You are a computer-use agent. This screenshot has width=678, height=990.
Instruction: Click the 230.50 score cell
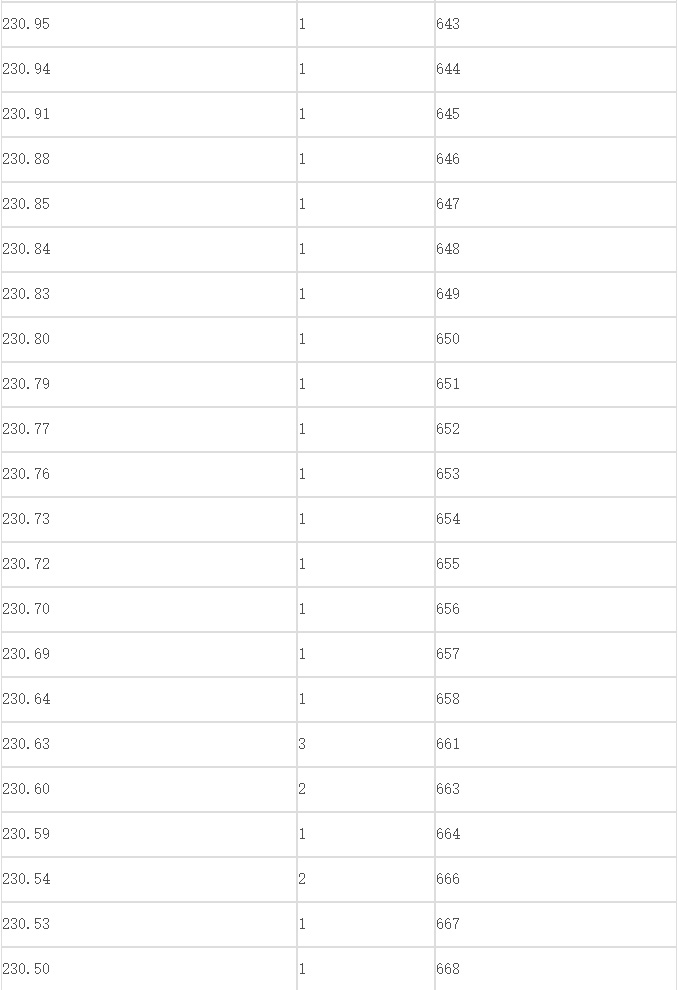tap(149, 969)
